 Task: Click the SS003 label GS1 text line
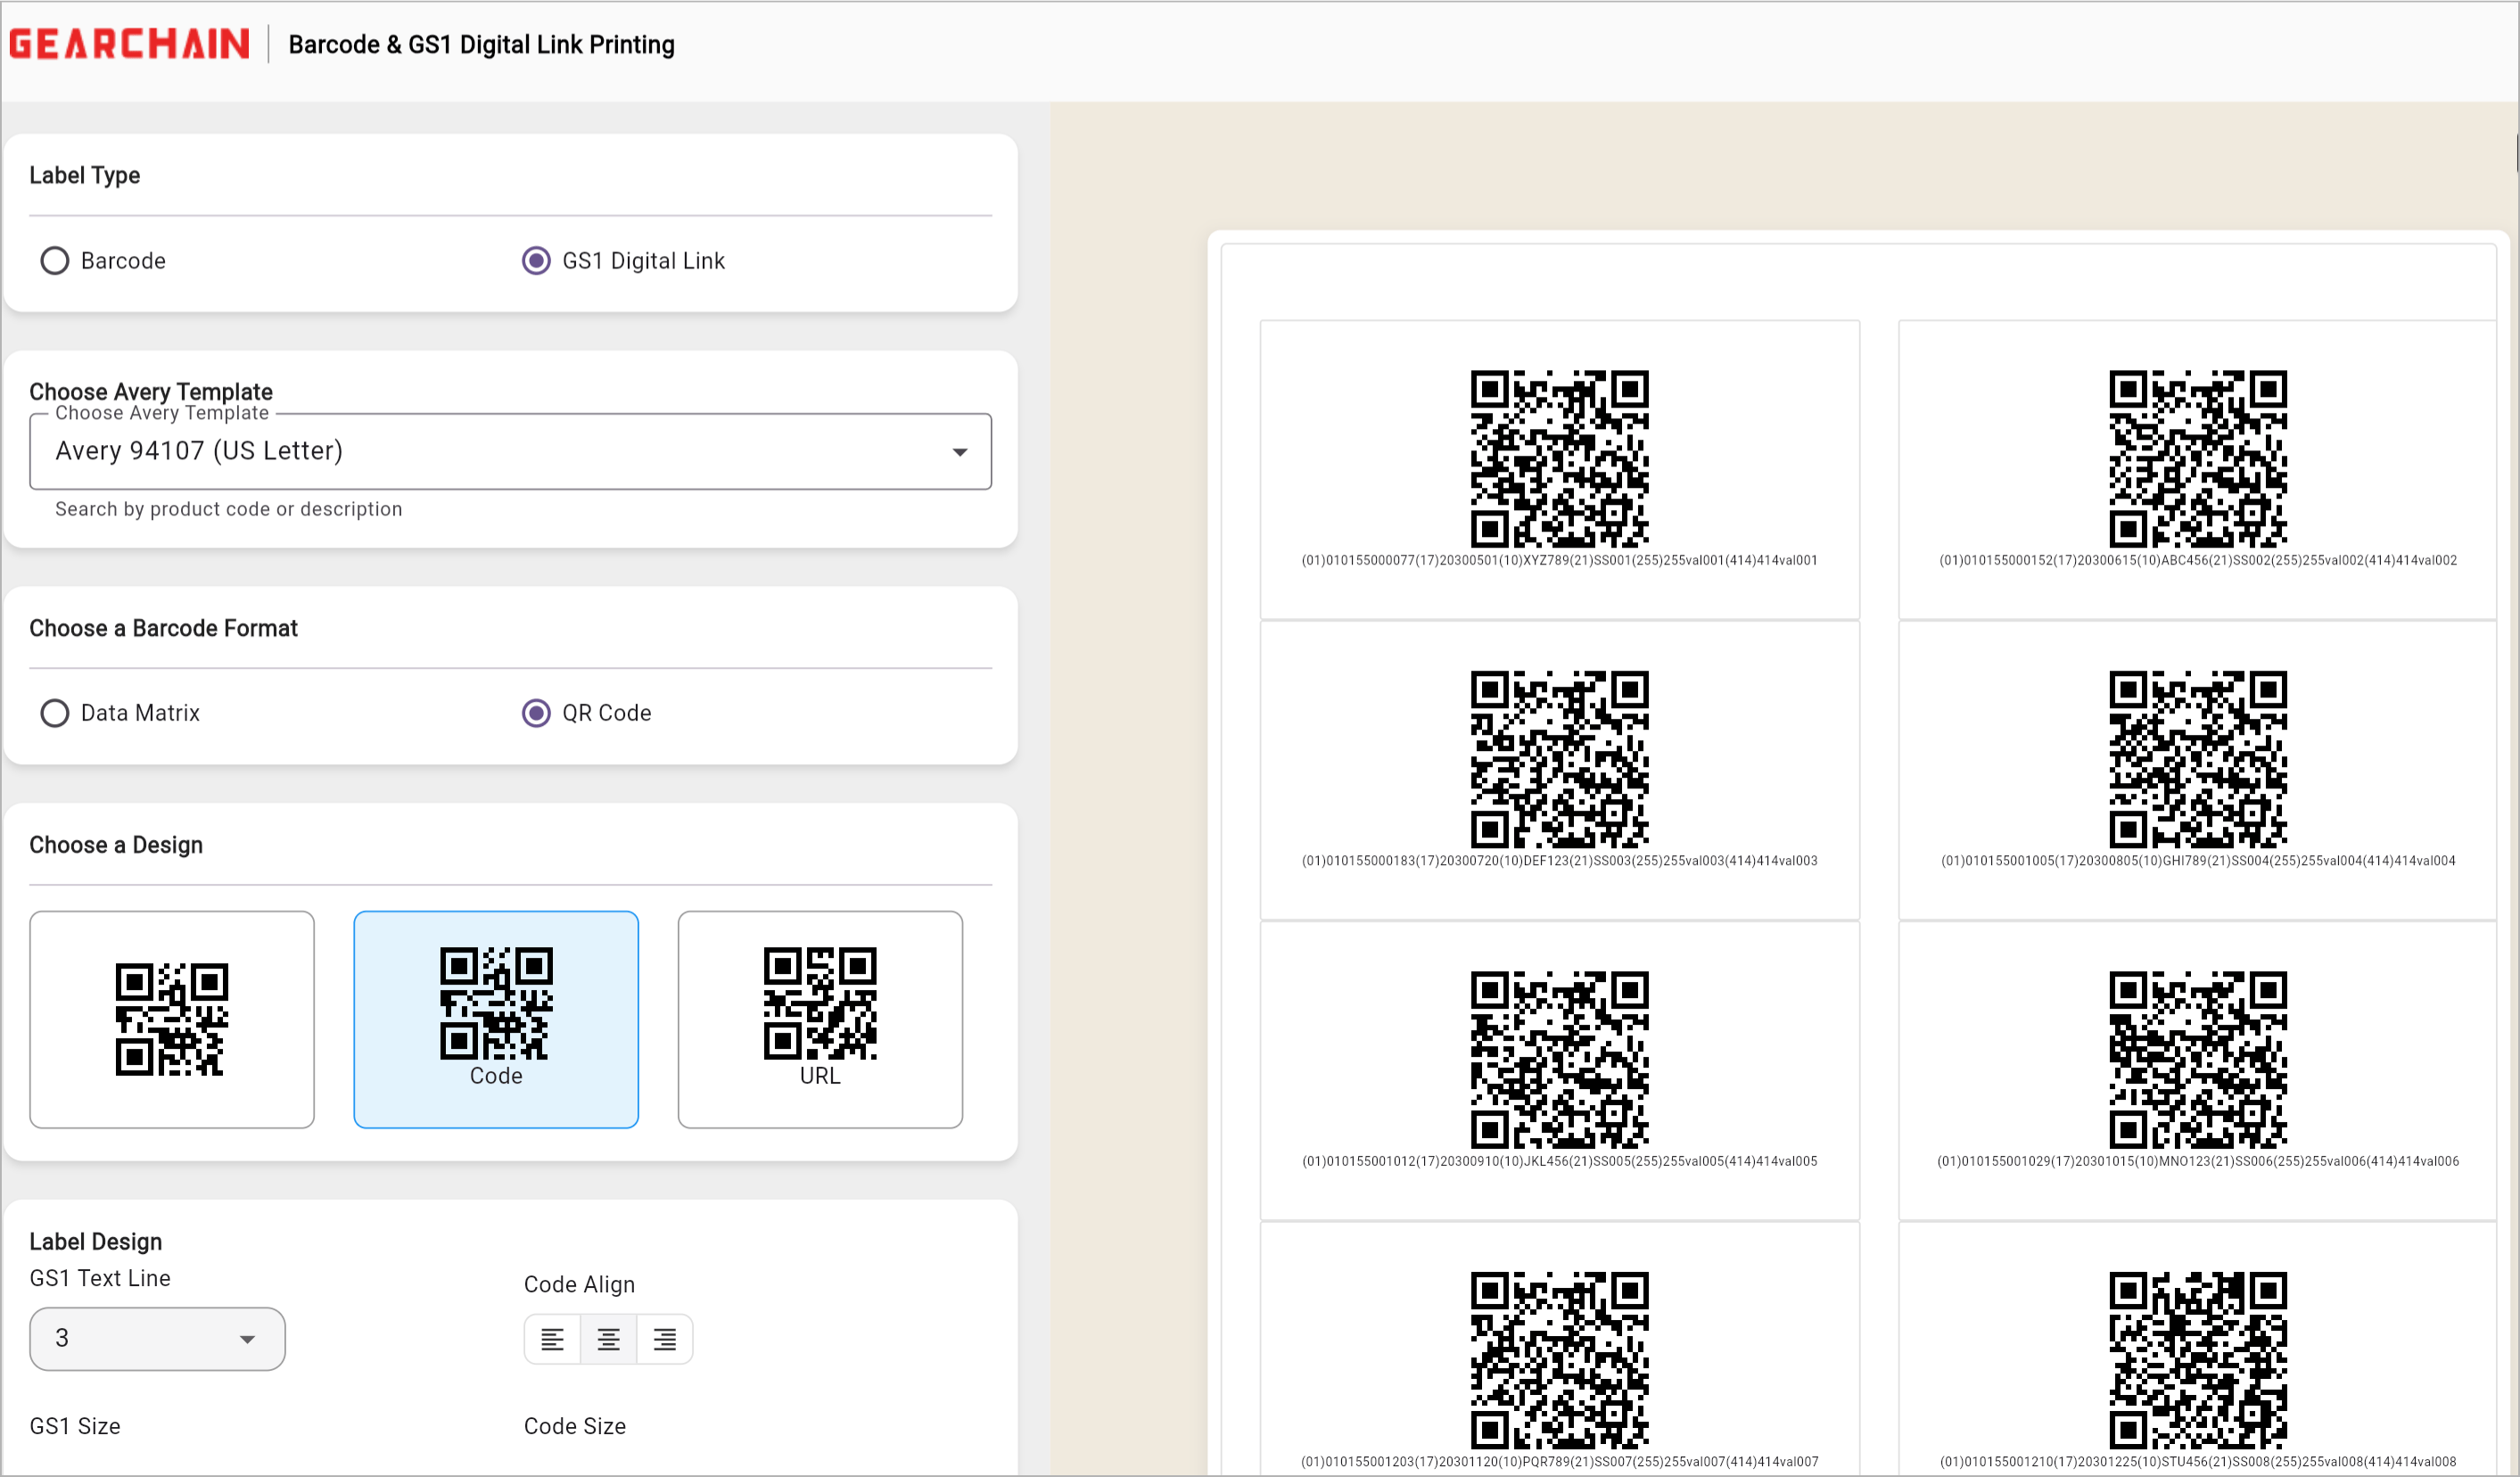[x=1559, y=861]
